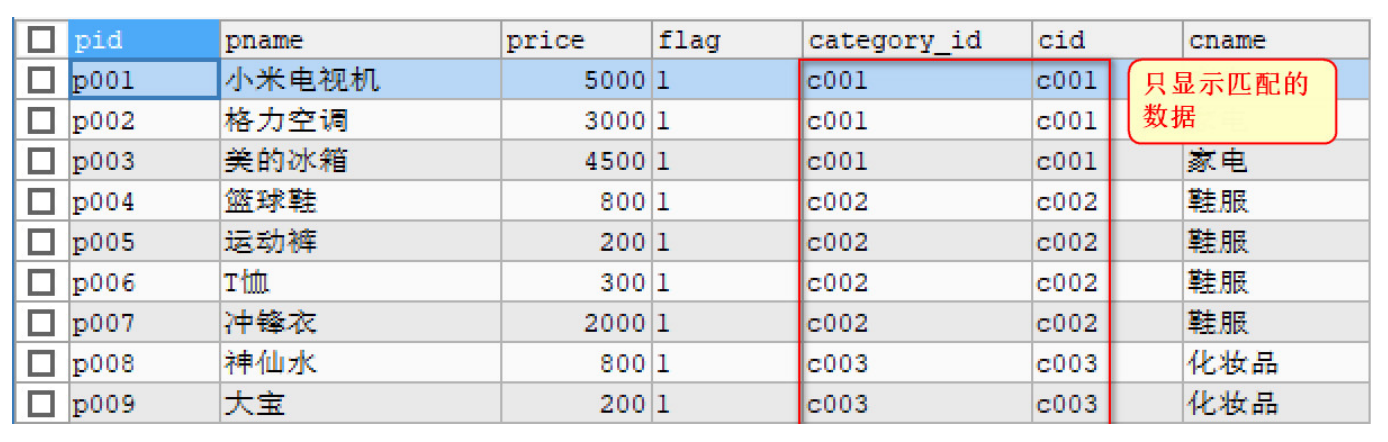Select the category_id column header
1388x442 pixels.
[917, 40]
